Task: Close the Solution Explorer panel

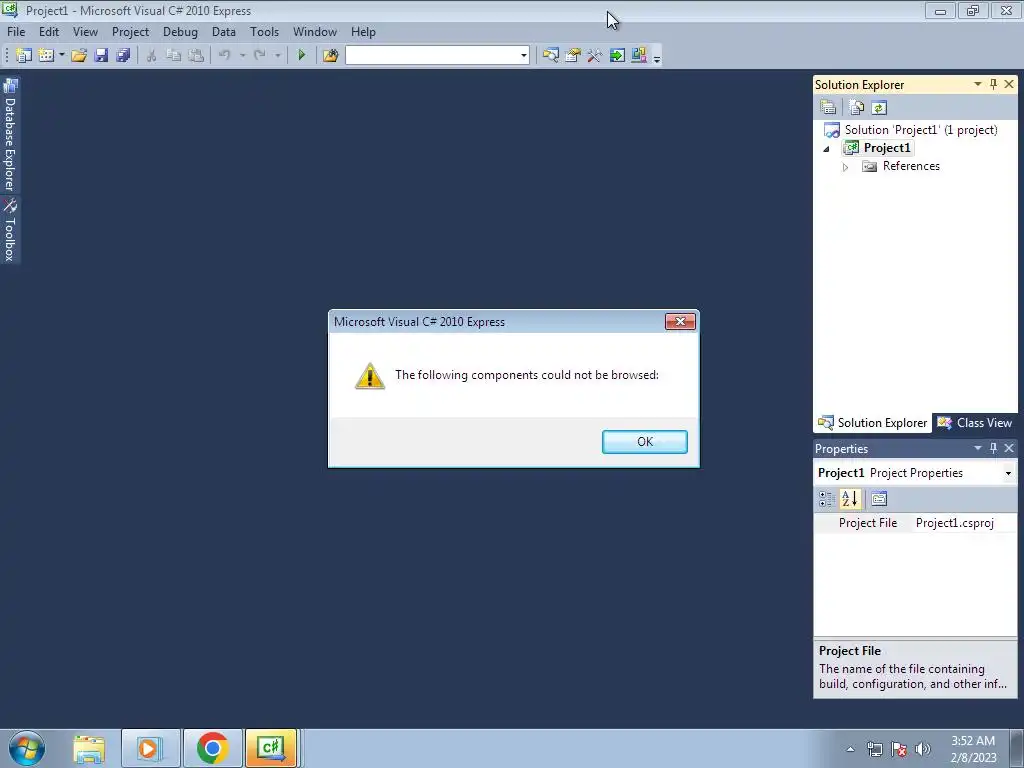Action: 1009,84
